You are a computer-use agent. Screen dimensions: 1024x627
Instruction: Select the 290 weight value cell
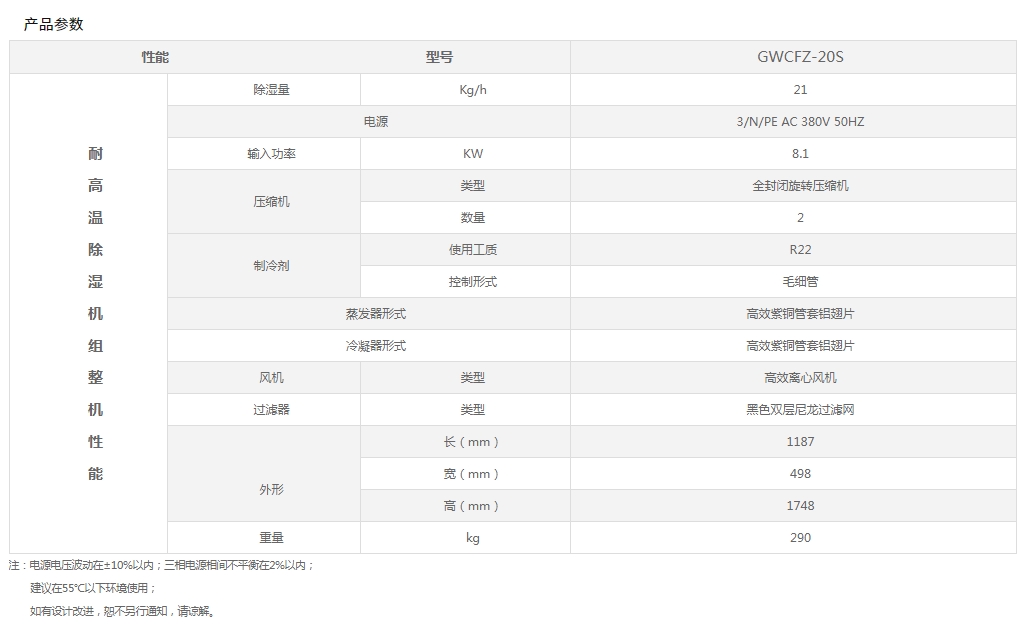click(x=800, y=538)
